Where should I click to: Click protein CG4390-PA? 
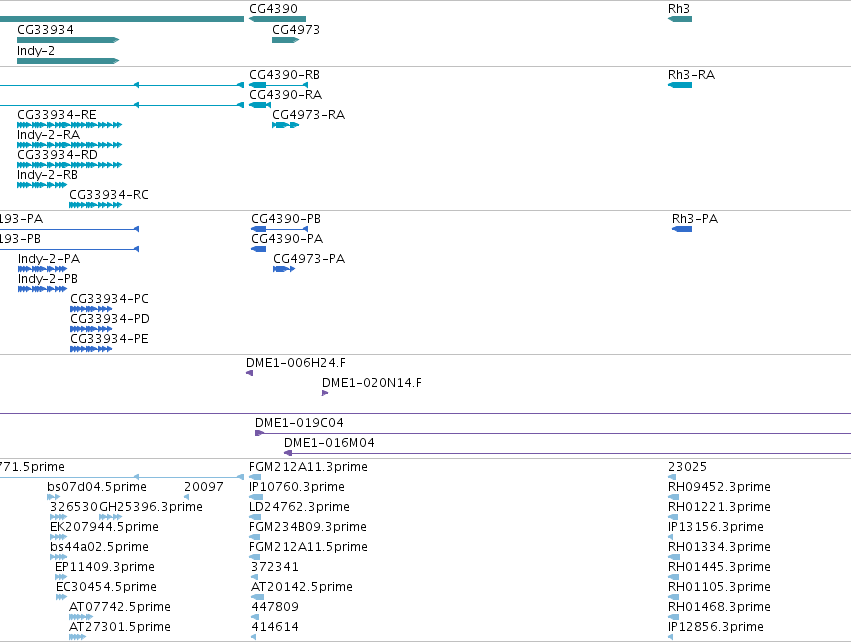pyautogui.click(x=259, y=250)
